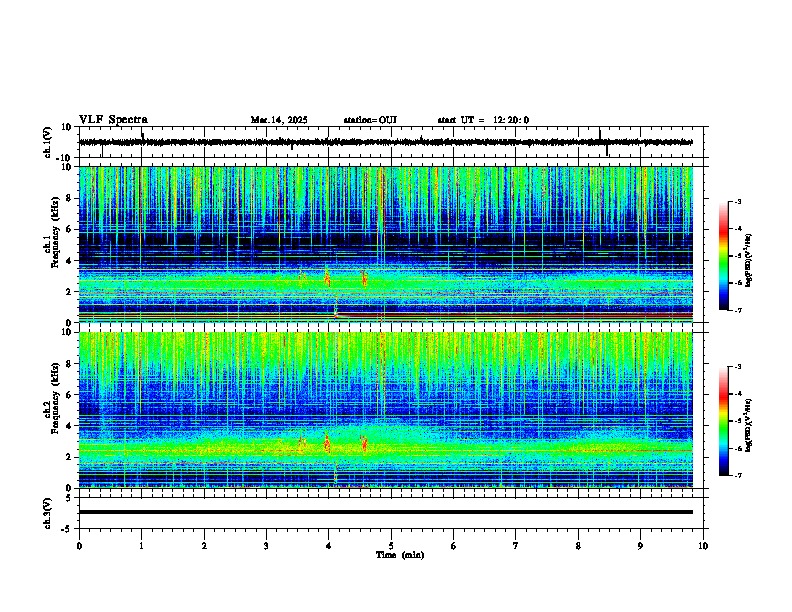
Task: Click the x-axis tick label '0'
Action: [x=79, y=546]
